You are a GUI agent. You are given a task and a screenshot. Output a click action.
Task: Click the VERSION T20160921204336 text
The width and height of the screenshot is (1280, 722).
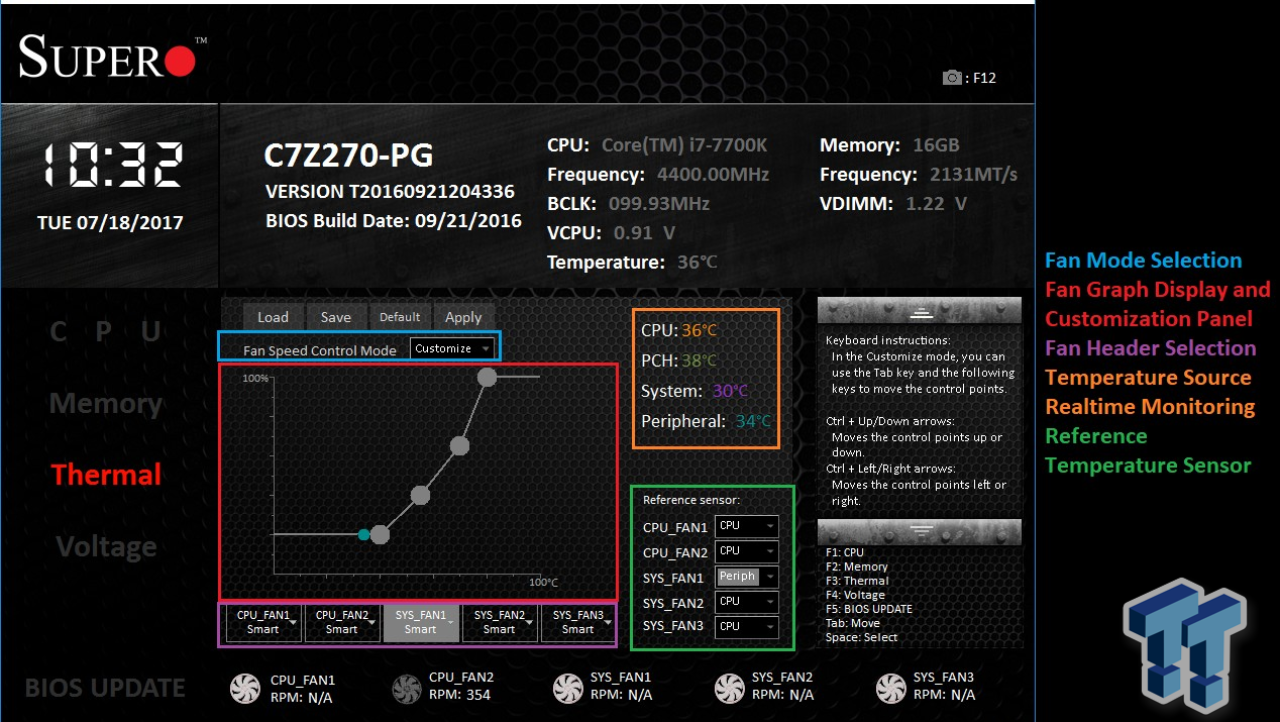(390, 191)
